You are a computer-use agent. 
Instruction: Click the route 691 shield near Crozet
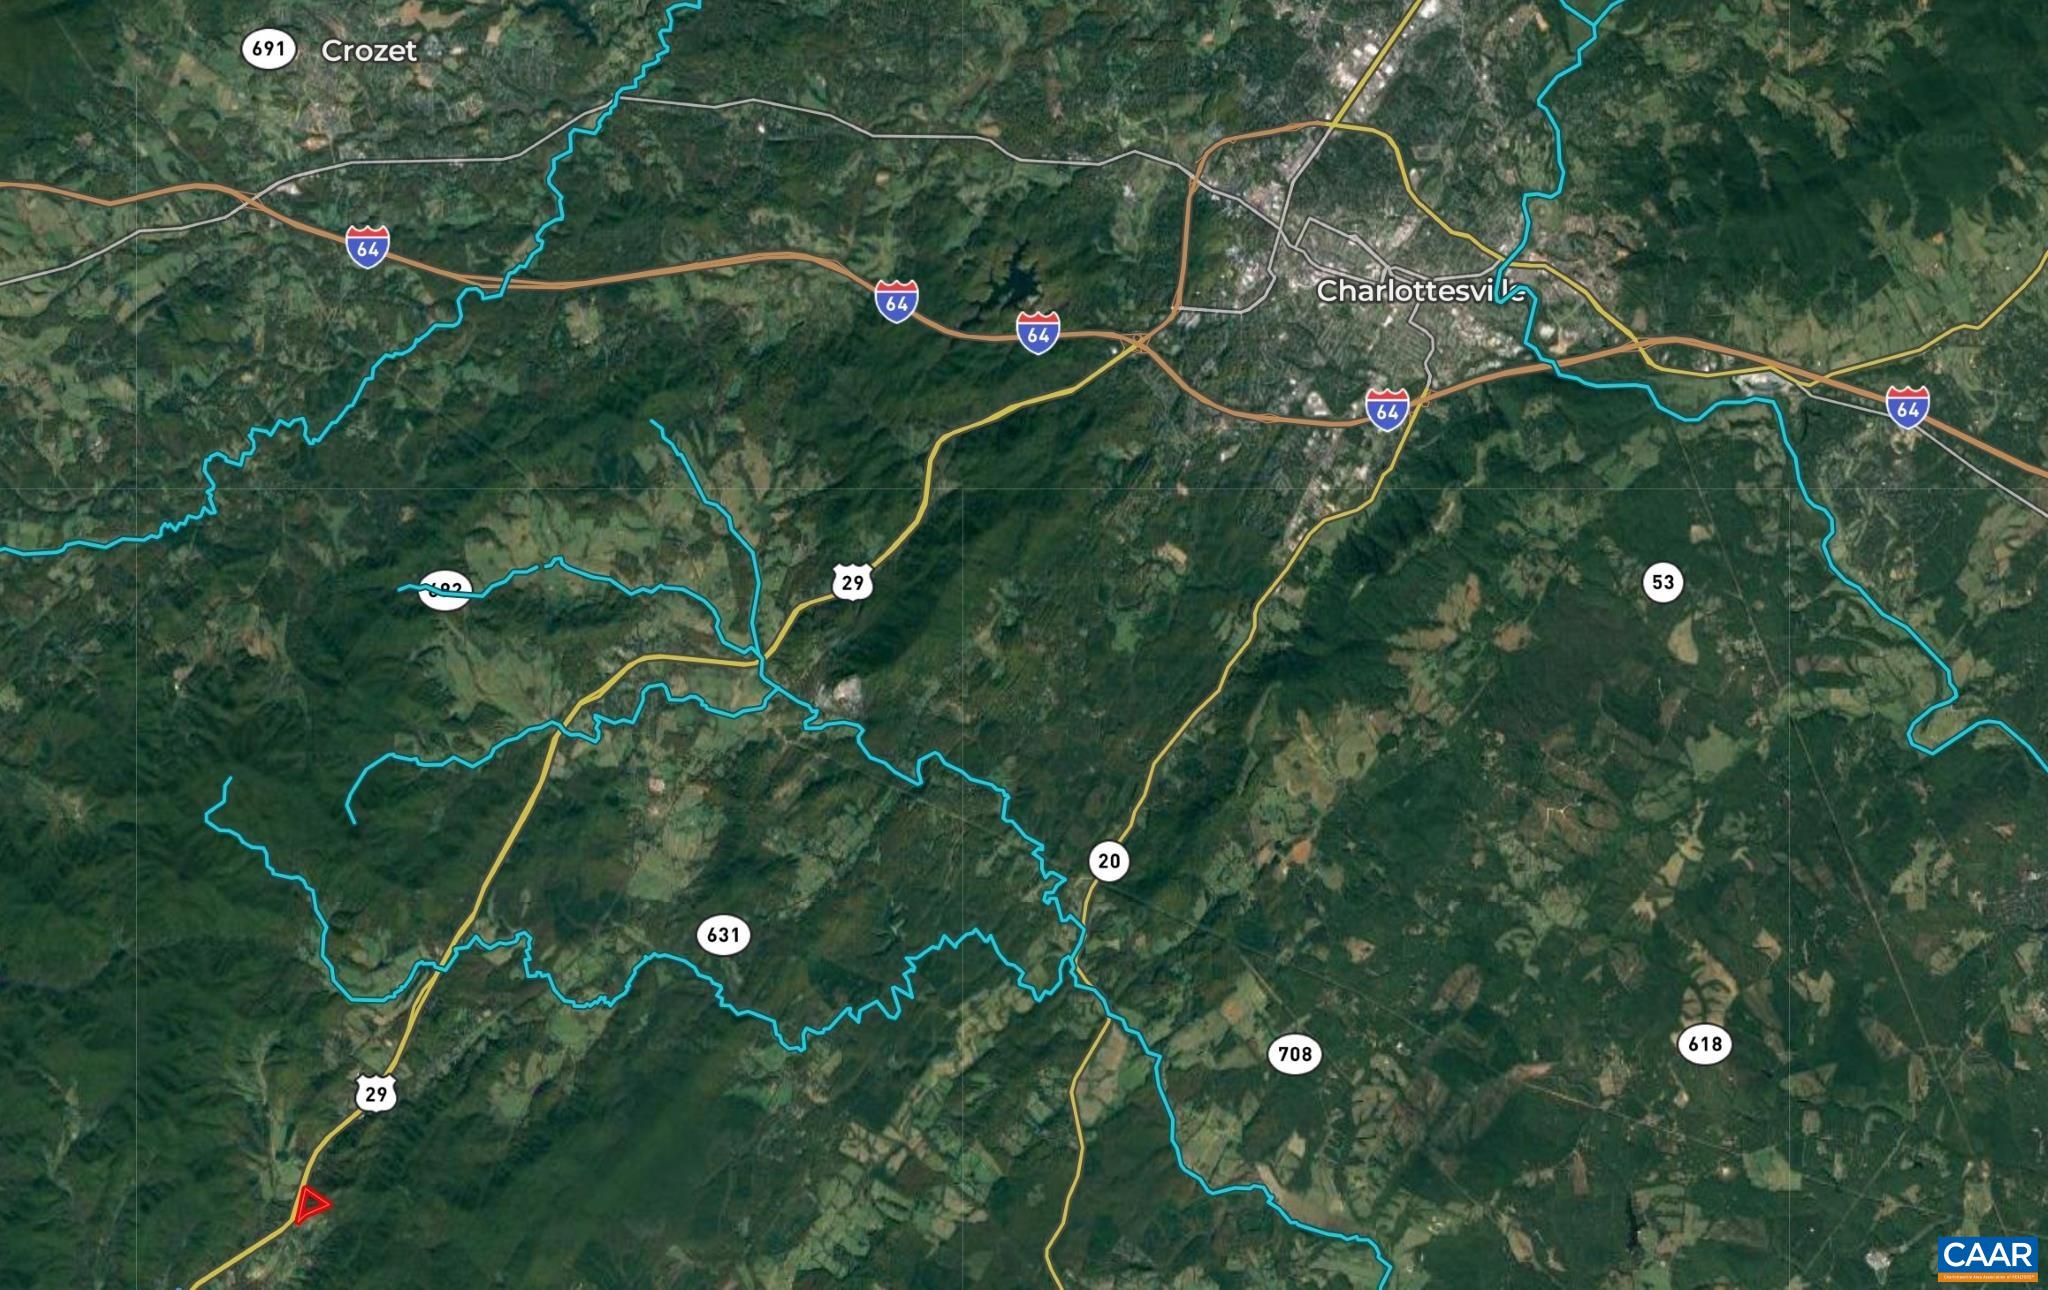(269, 48)
